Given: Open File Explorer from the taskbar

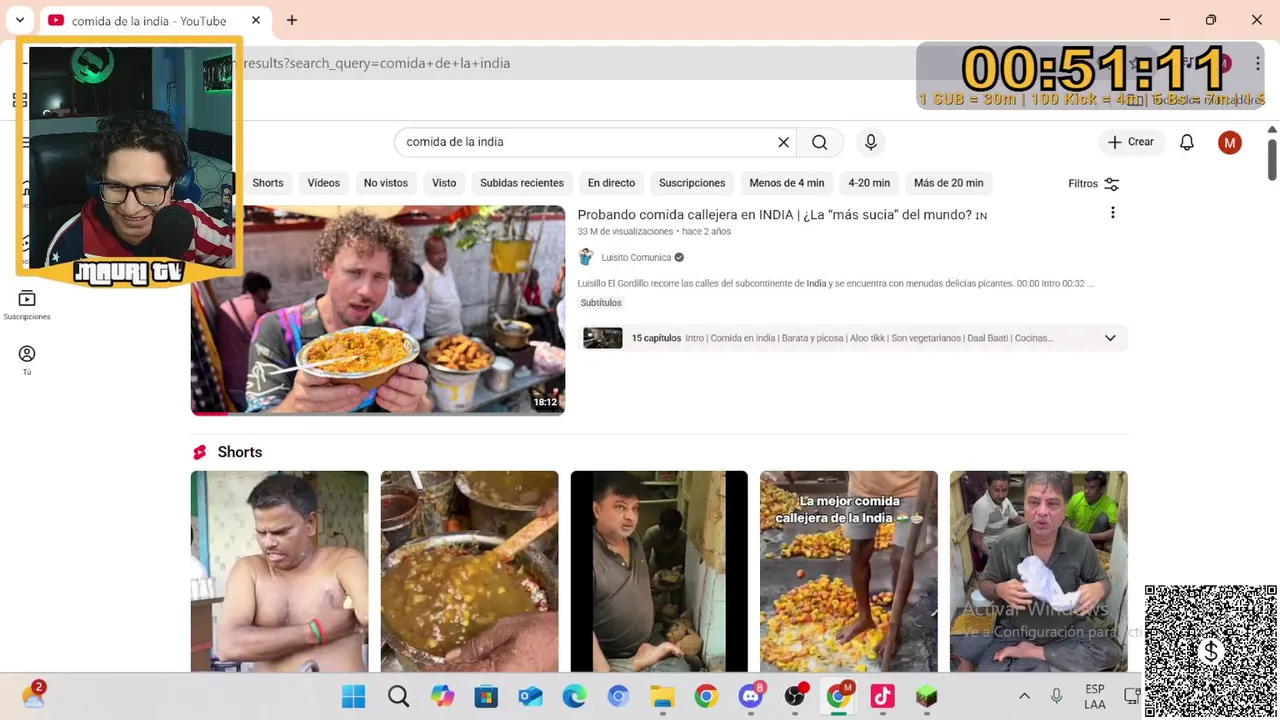Looking at the screenshot, I should [662, 697].
